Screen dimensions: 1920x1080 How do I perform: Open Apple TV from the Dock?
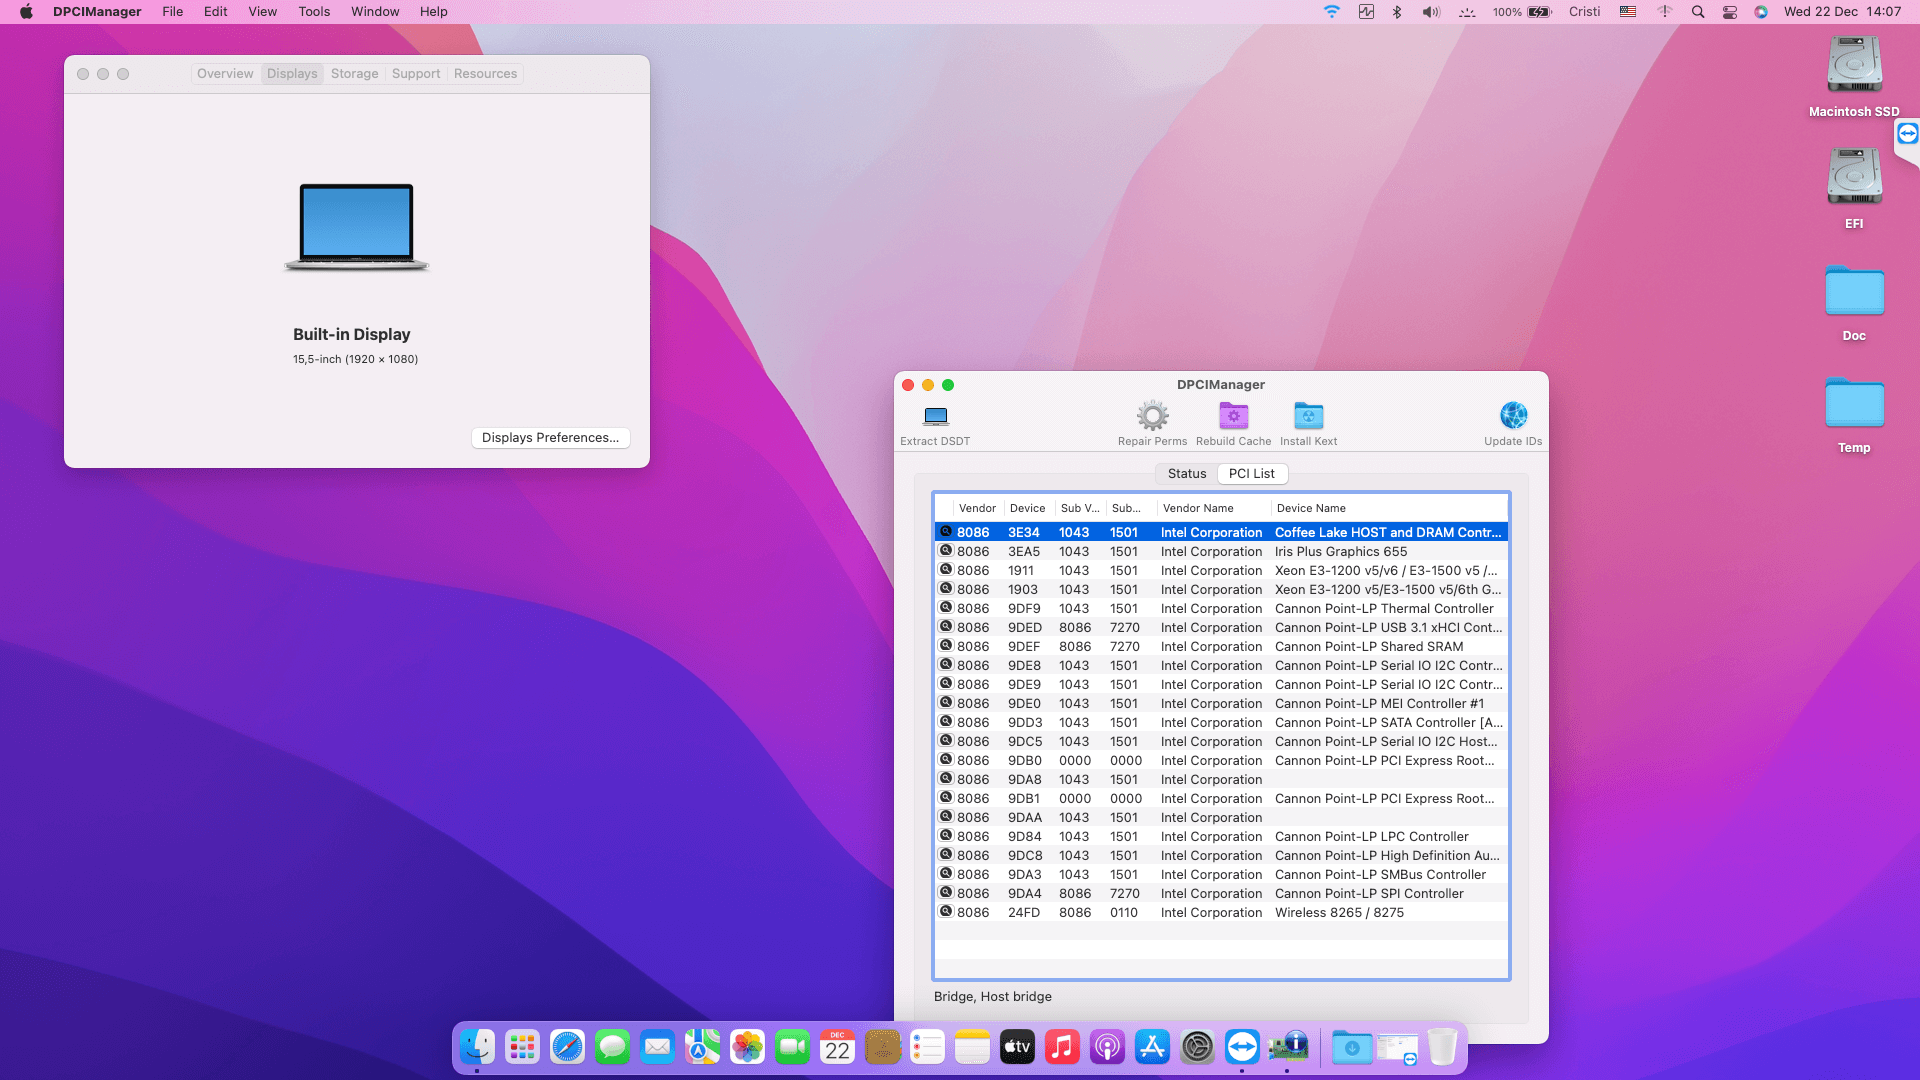pos(1017,1047)
